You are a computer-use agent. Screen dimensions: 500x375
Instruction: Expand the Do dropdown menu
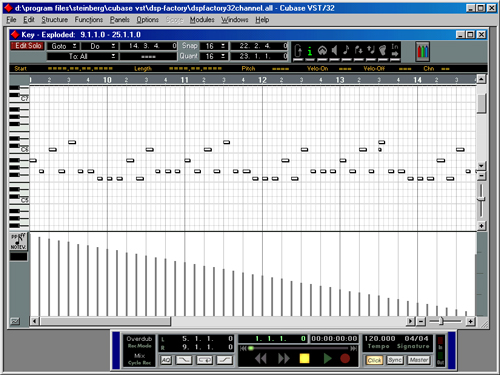[x=99, y=46]
